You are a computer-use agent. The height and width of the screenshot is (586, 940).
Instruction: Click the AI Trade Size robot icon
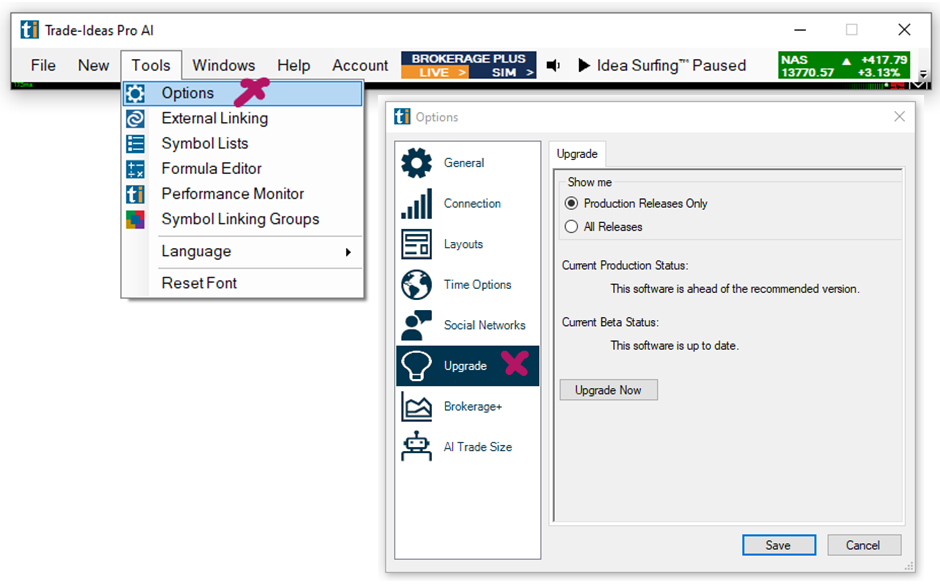pos(416,447)
